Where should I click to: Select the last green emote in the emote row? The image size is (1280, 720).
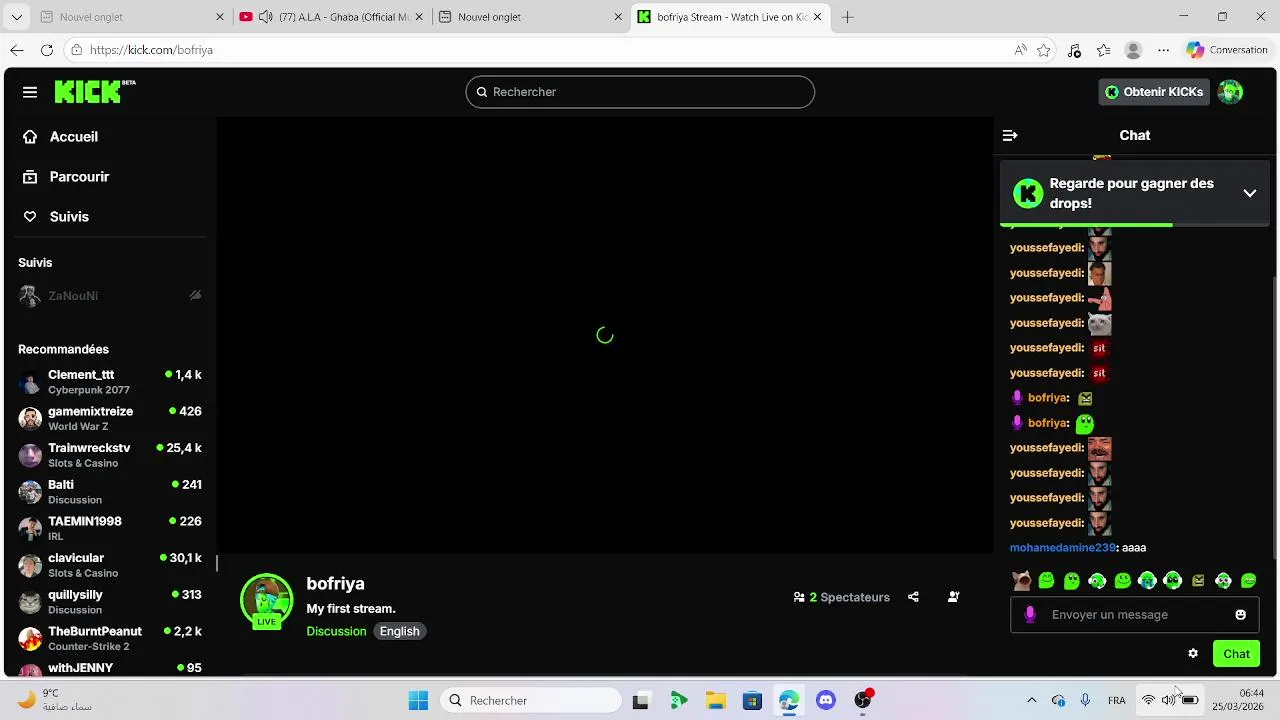click(x=1248, y=580)
